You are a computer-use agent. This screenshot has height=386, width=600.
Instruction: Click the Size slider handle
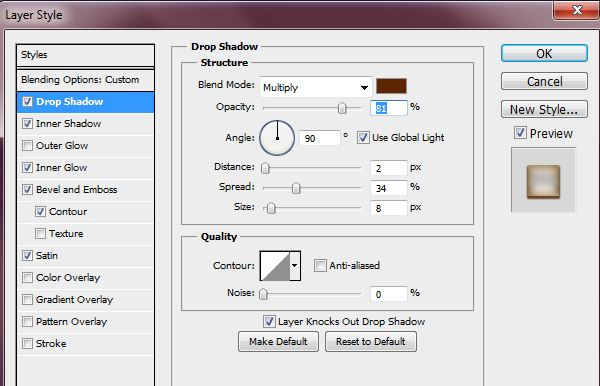(x=271, y=208)
